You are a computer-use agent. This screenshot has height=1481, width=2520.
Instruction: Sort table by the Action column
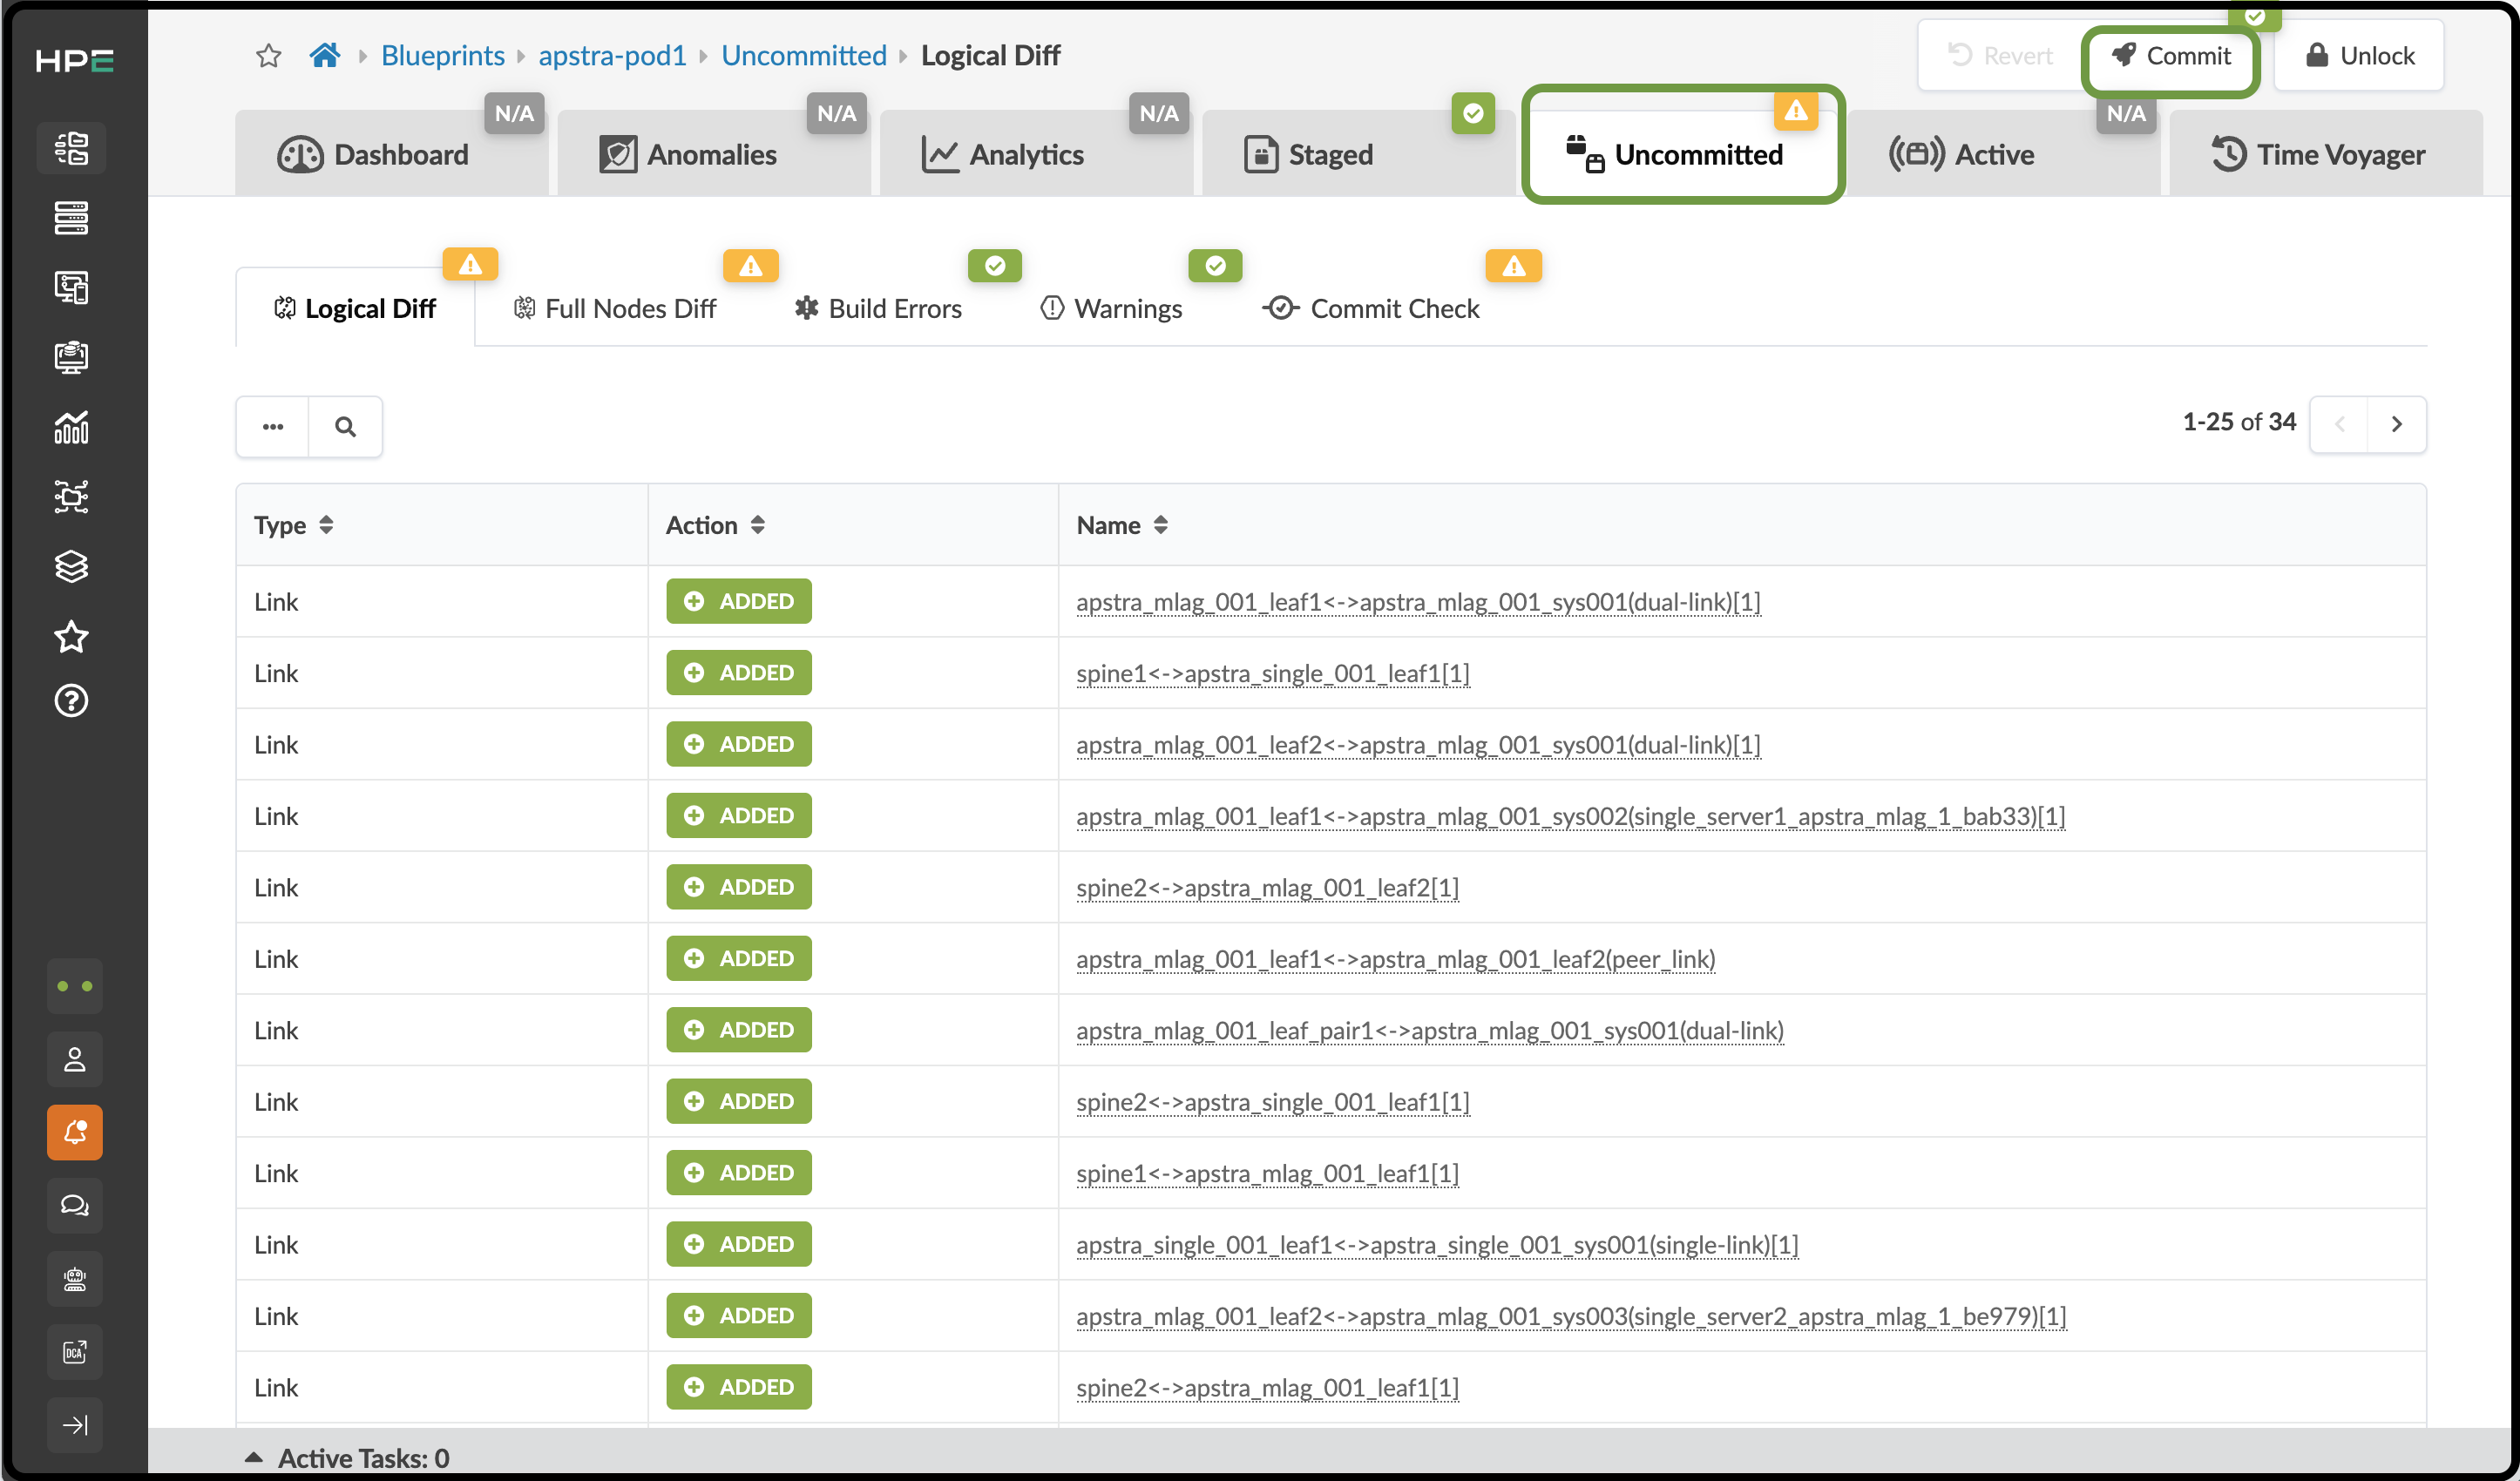pyautogui.click(x=715, y=525)
